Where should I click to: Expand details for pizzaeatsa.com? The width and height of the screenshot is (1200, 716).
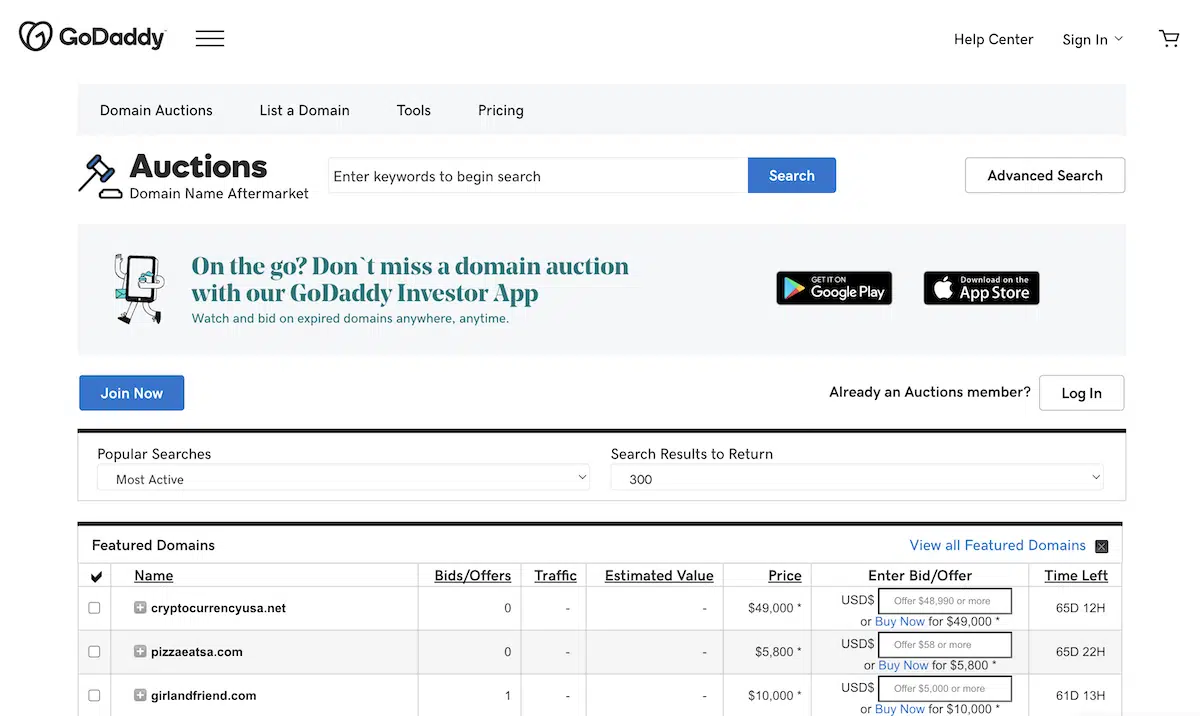pyautogui.click(x=141, y=651)
